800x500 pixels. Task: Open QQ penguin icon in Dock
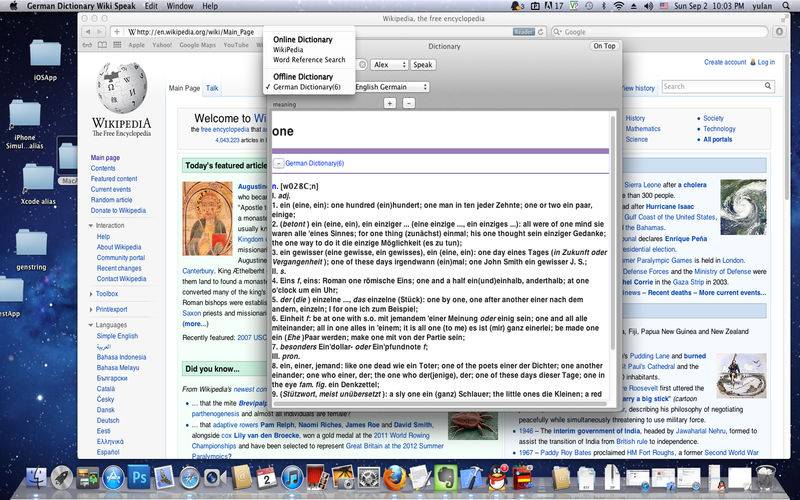click(x=497, y=478)
